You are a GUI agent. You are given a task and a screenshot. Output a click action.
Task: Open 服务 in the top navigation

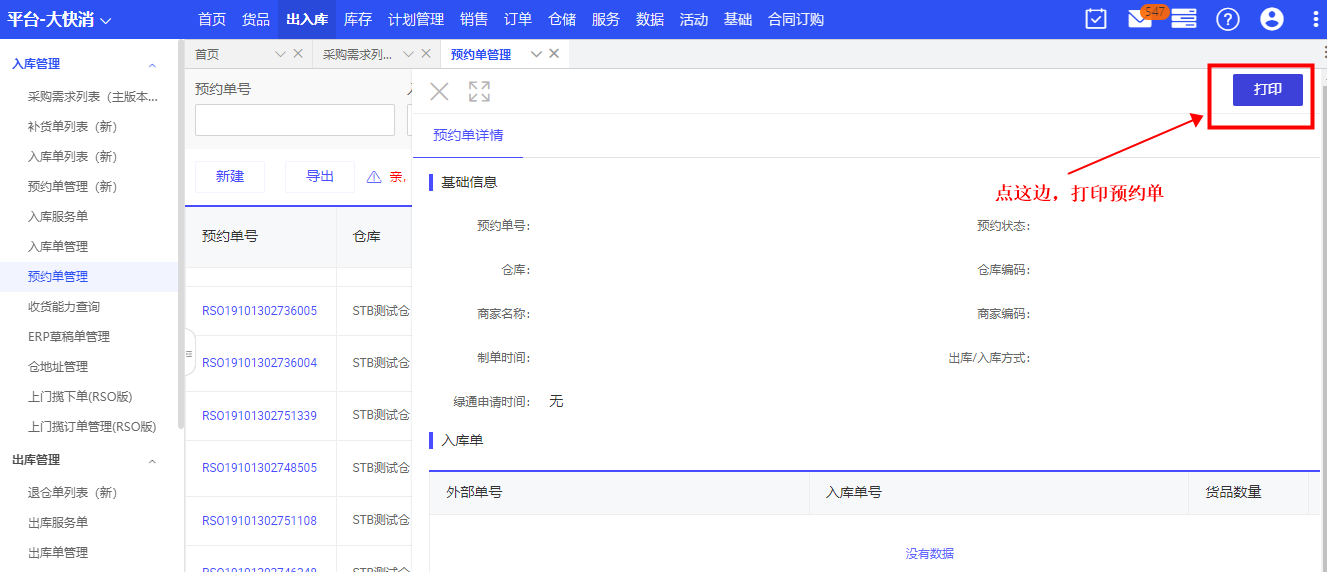[606, 20]
